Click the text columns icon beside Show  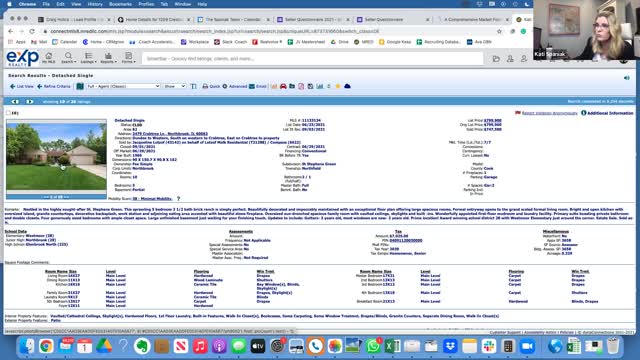(x=193, y=86)
